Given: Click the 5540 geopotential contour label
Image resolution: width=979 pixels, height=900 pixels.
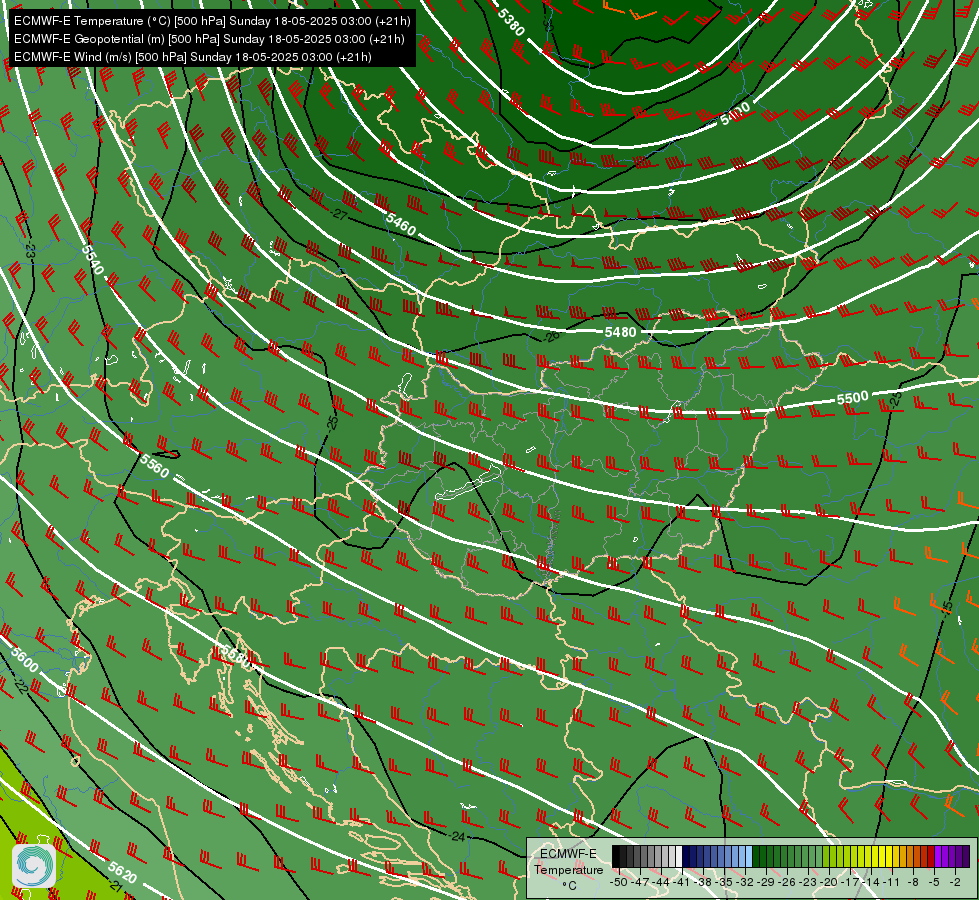Looking at the screenshot, I should point(92,260).
